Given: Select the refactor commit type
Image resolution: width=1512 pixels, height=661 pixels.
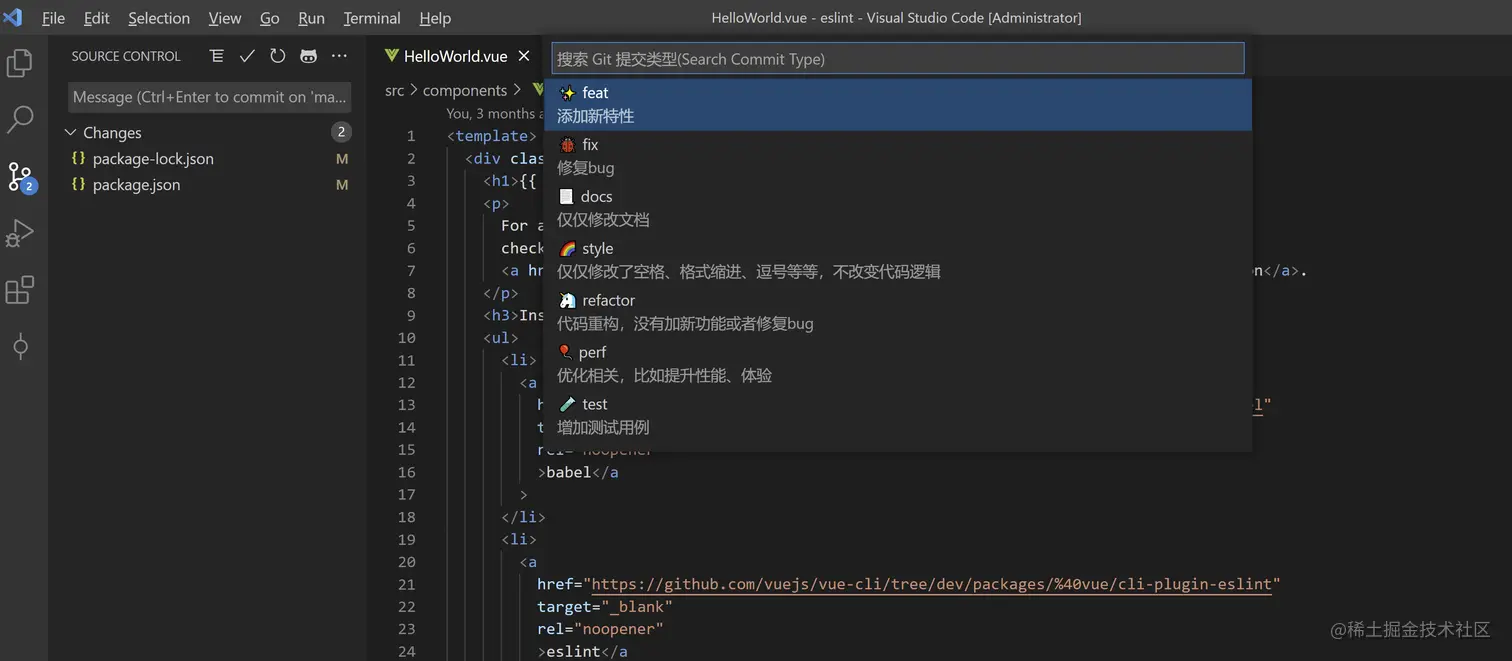Looking at the screenshot, I should pos(898,313).
